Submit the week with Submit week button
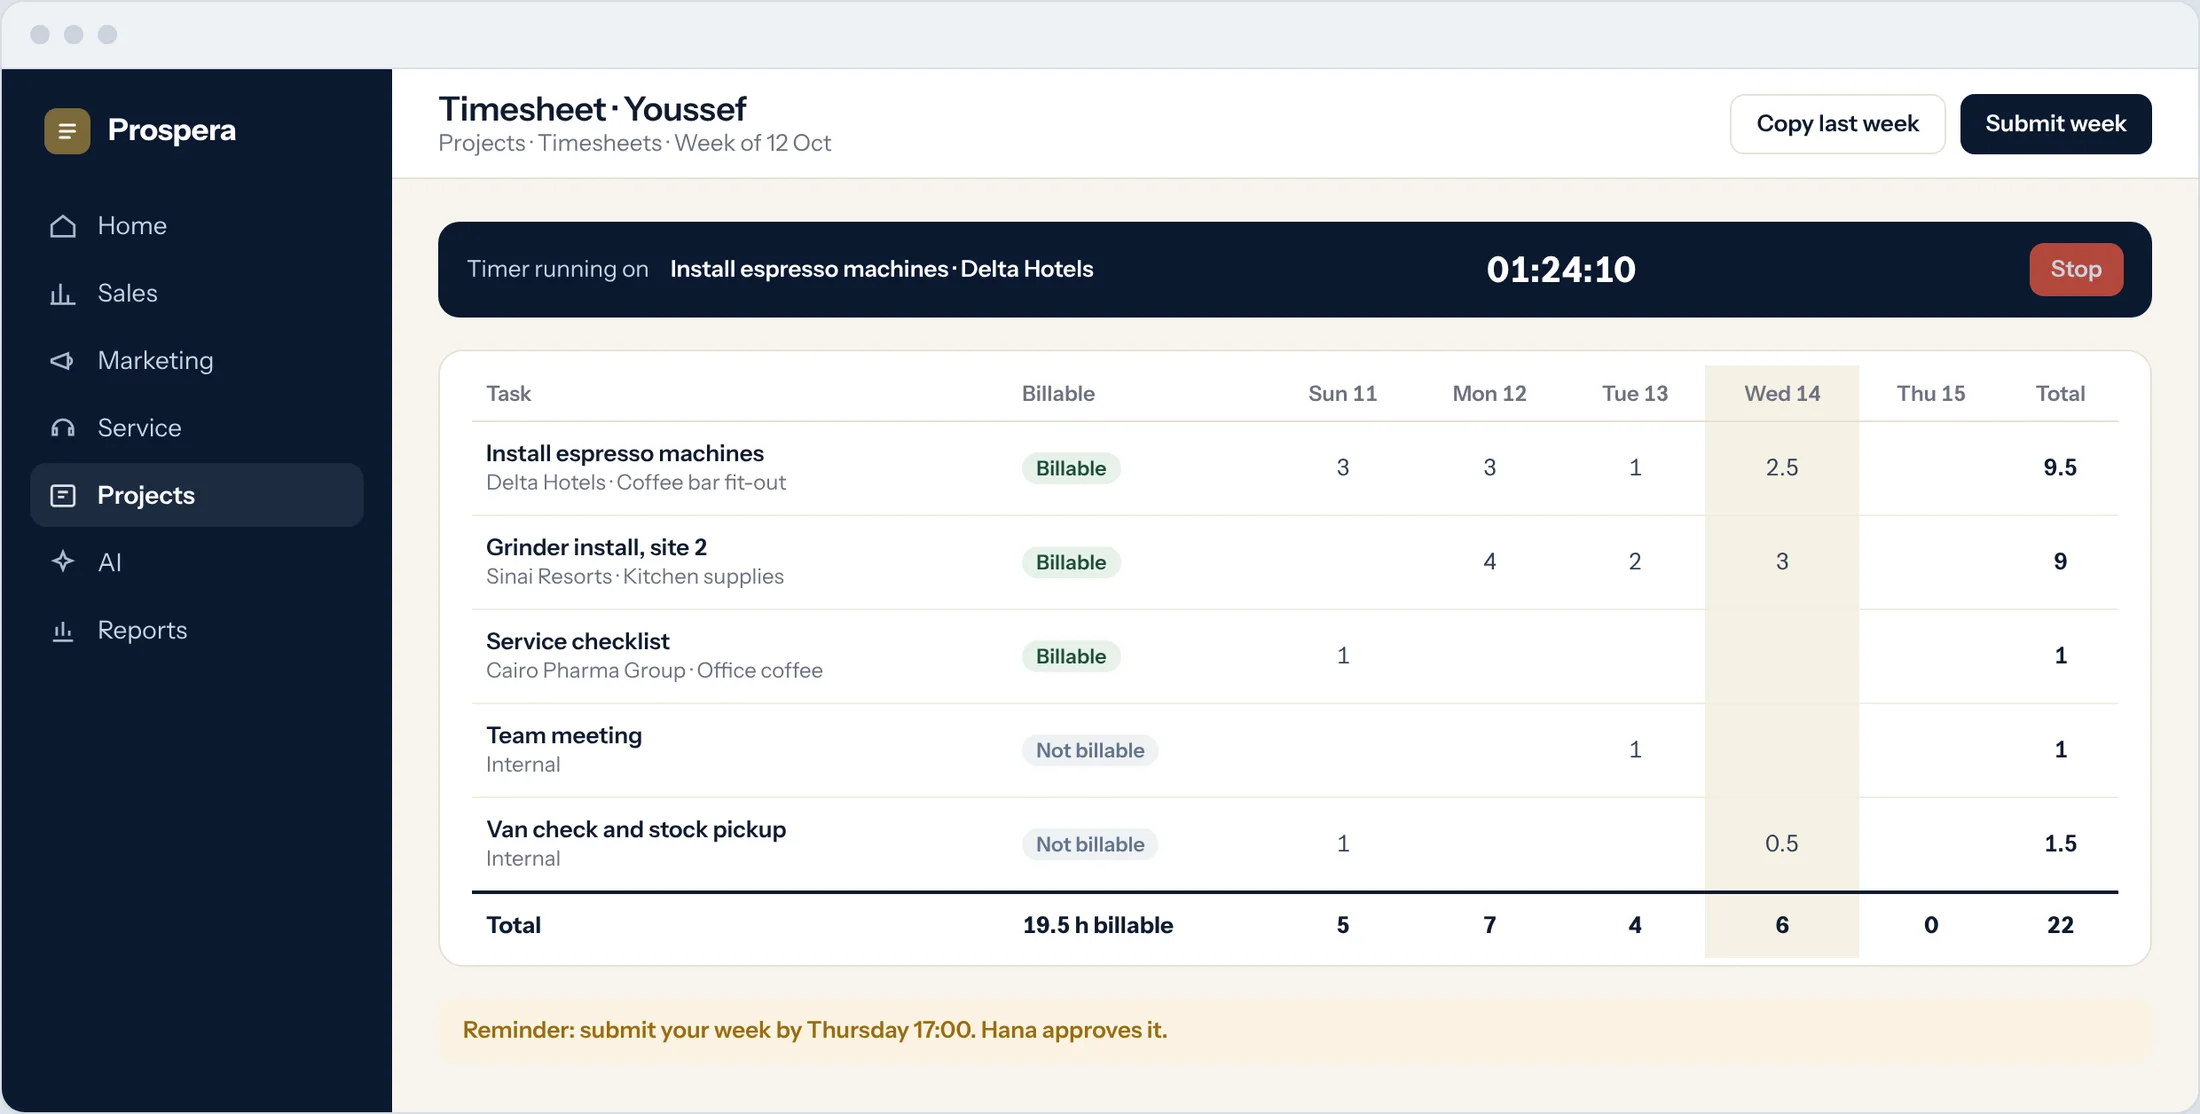The width and height of the screenshot is (2200, 1114). coord(2055,124)
